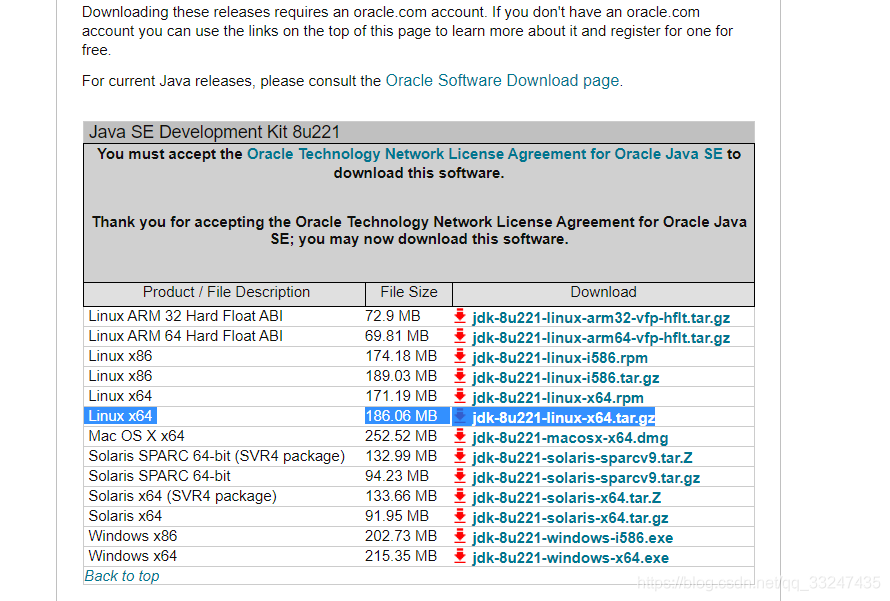Click download arrow icon beside linux-arm64-vfp-hflt.tar.gz
This screenshot has width=890, height=601.
(x=460, y=337)
